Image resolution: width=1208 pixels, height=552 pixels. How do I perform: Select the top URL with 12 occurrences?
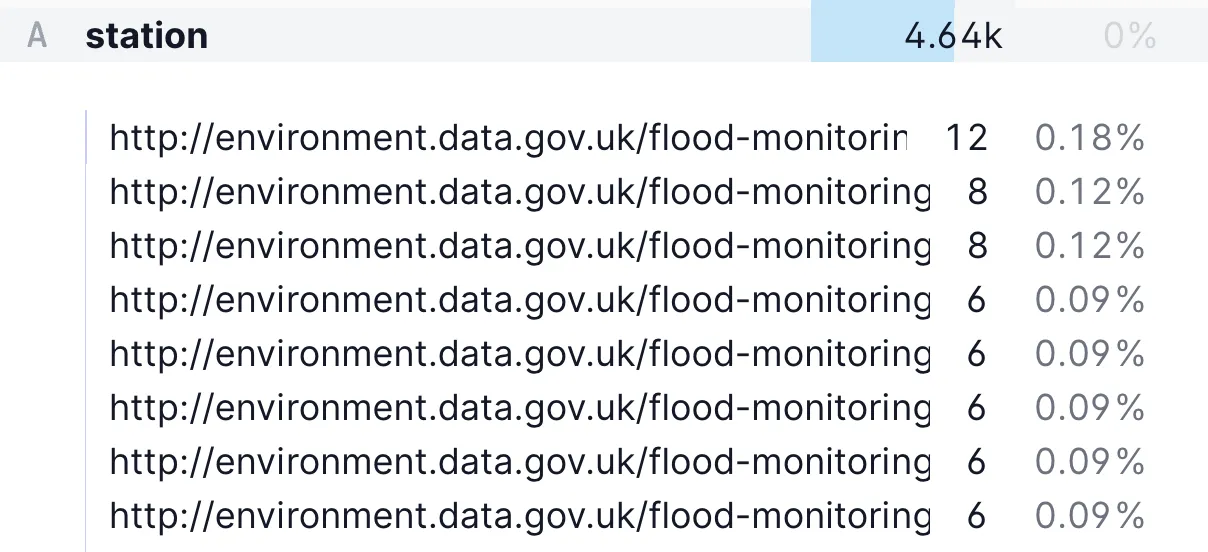click(x=508, y=138)
